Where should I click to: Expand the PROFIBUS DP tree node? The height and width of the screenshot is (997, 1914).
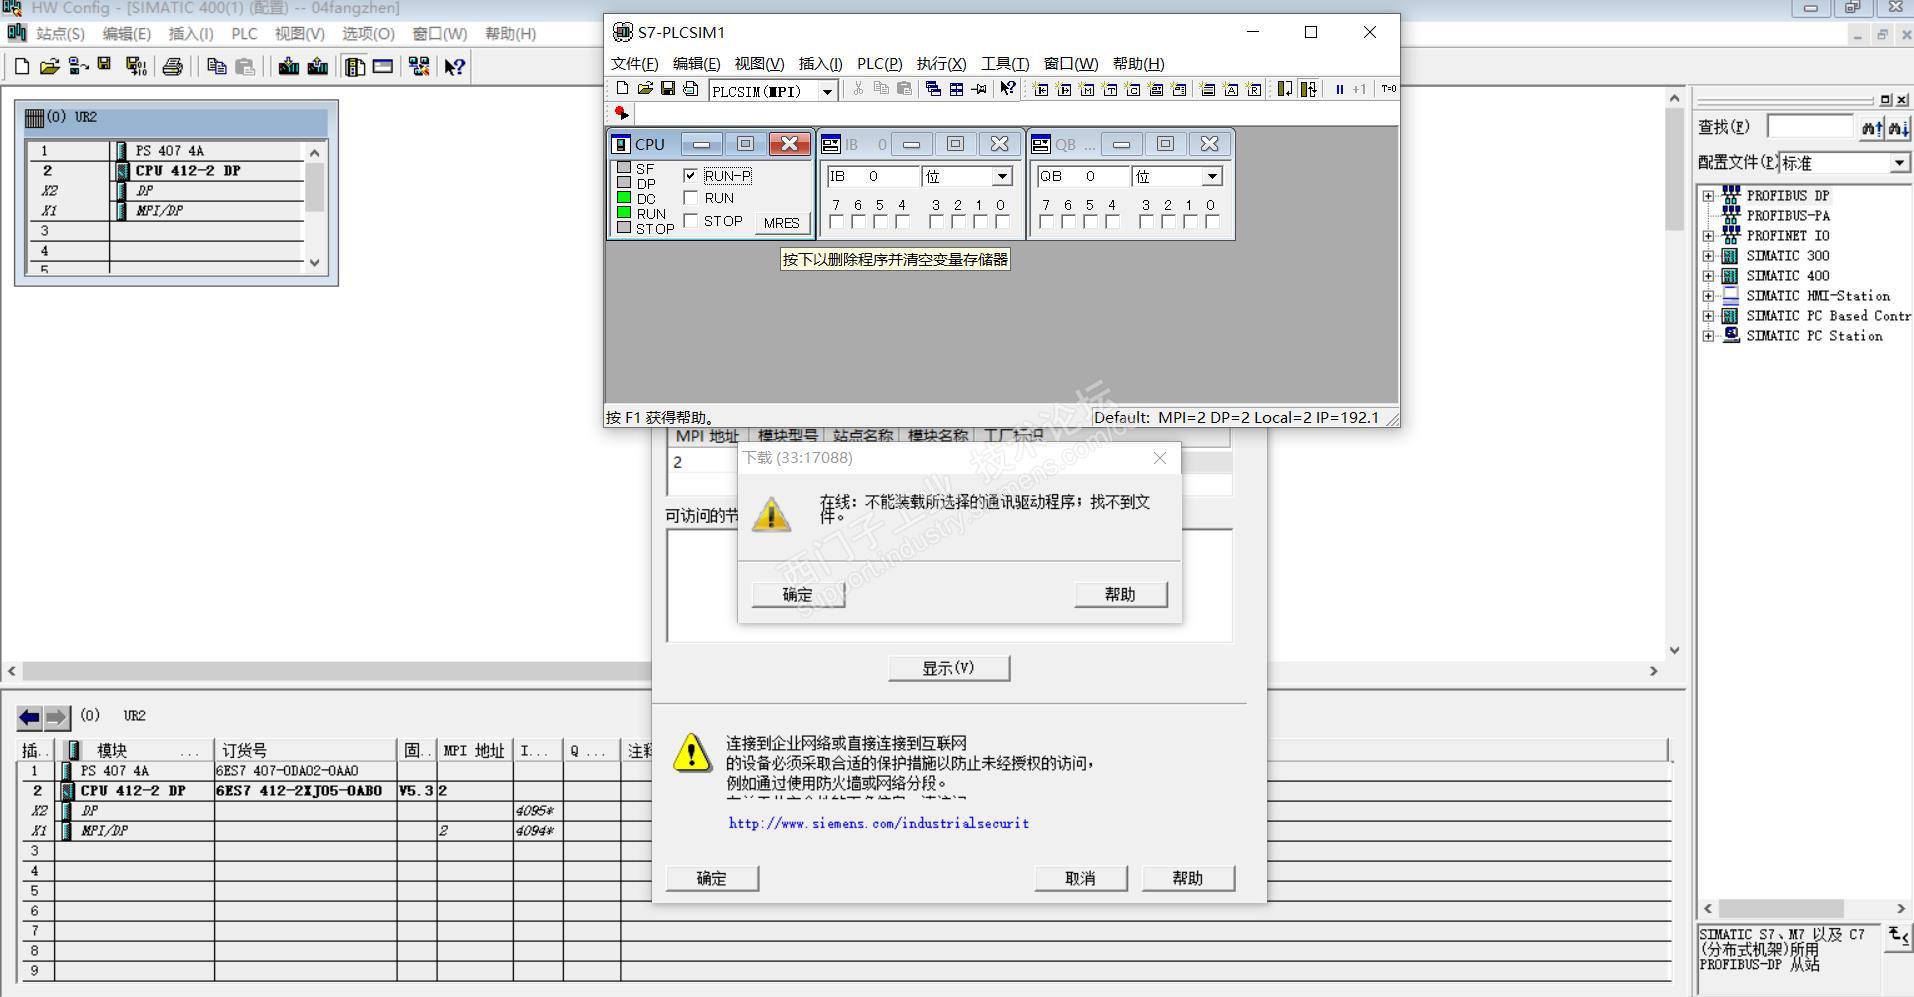point(1708,196)
